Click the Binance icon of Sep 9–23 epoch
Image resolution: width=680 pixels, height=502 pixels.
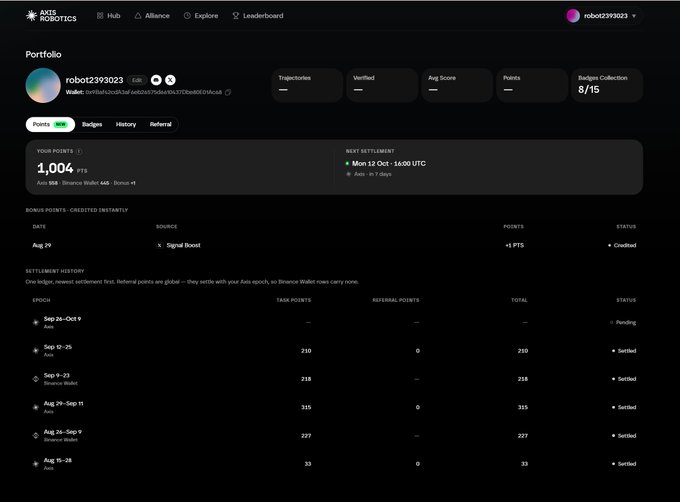coord(36,379)
